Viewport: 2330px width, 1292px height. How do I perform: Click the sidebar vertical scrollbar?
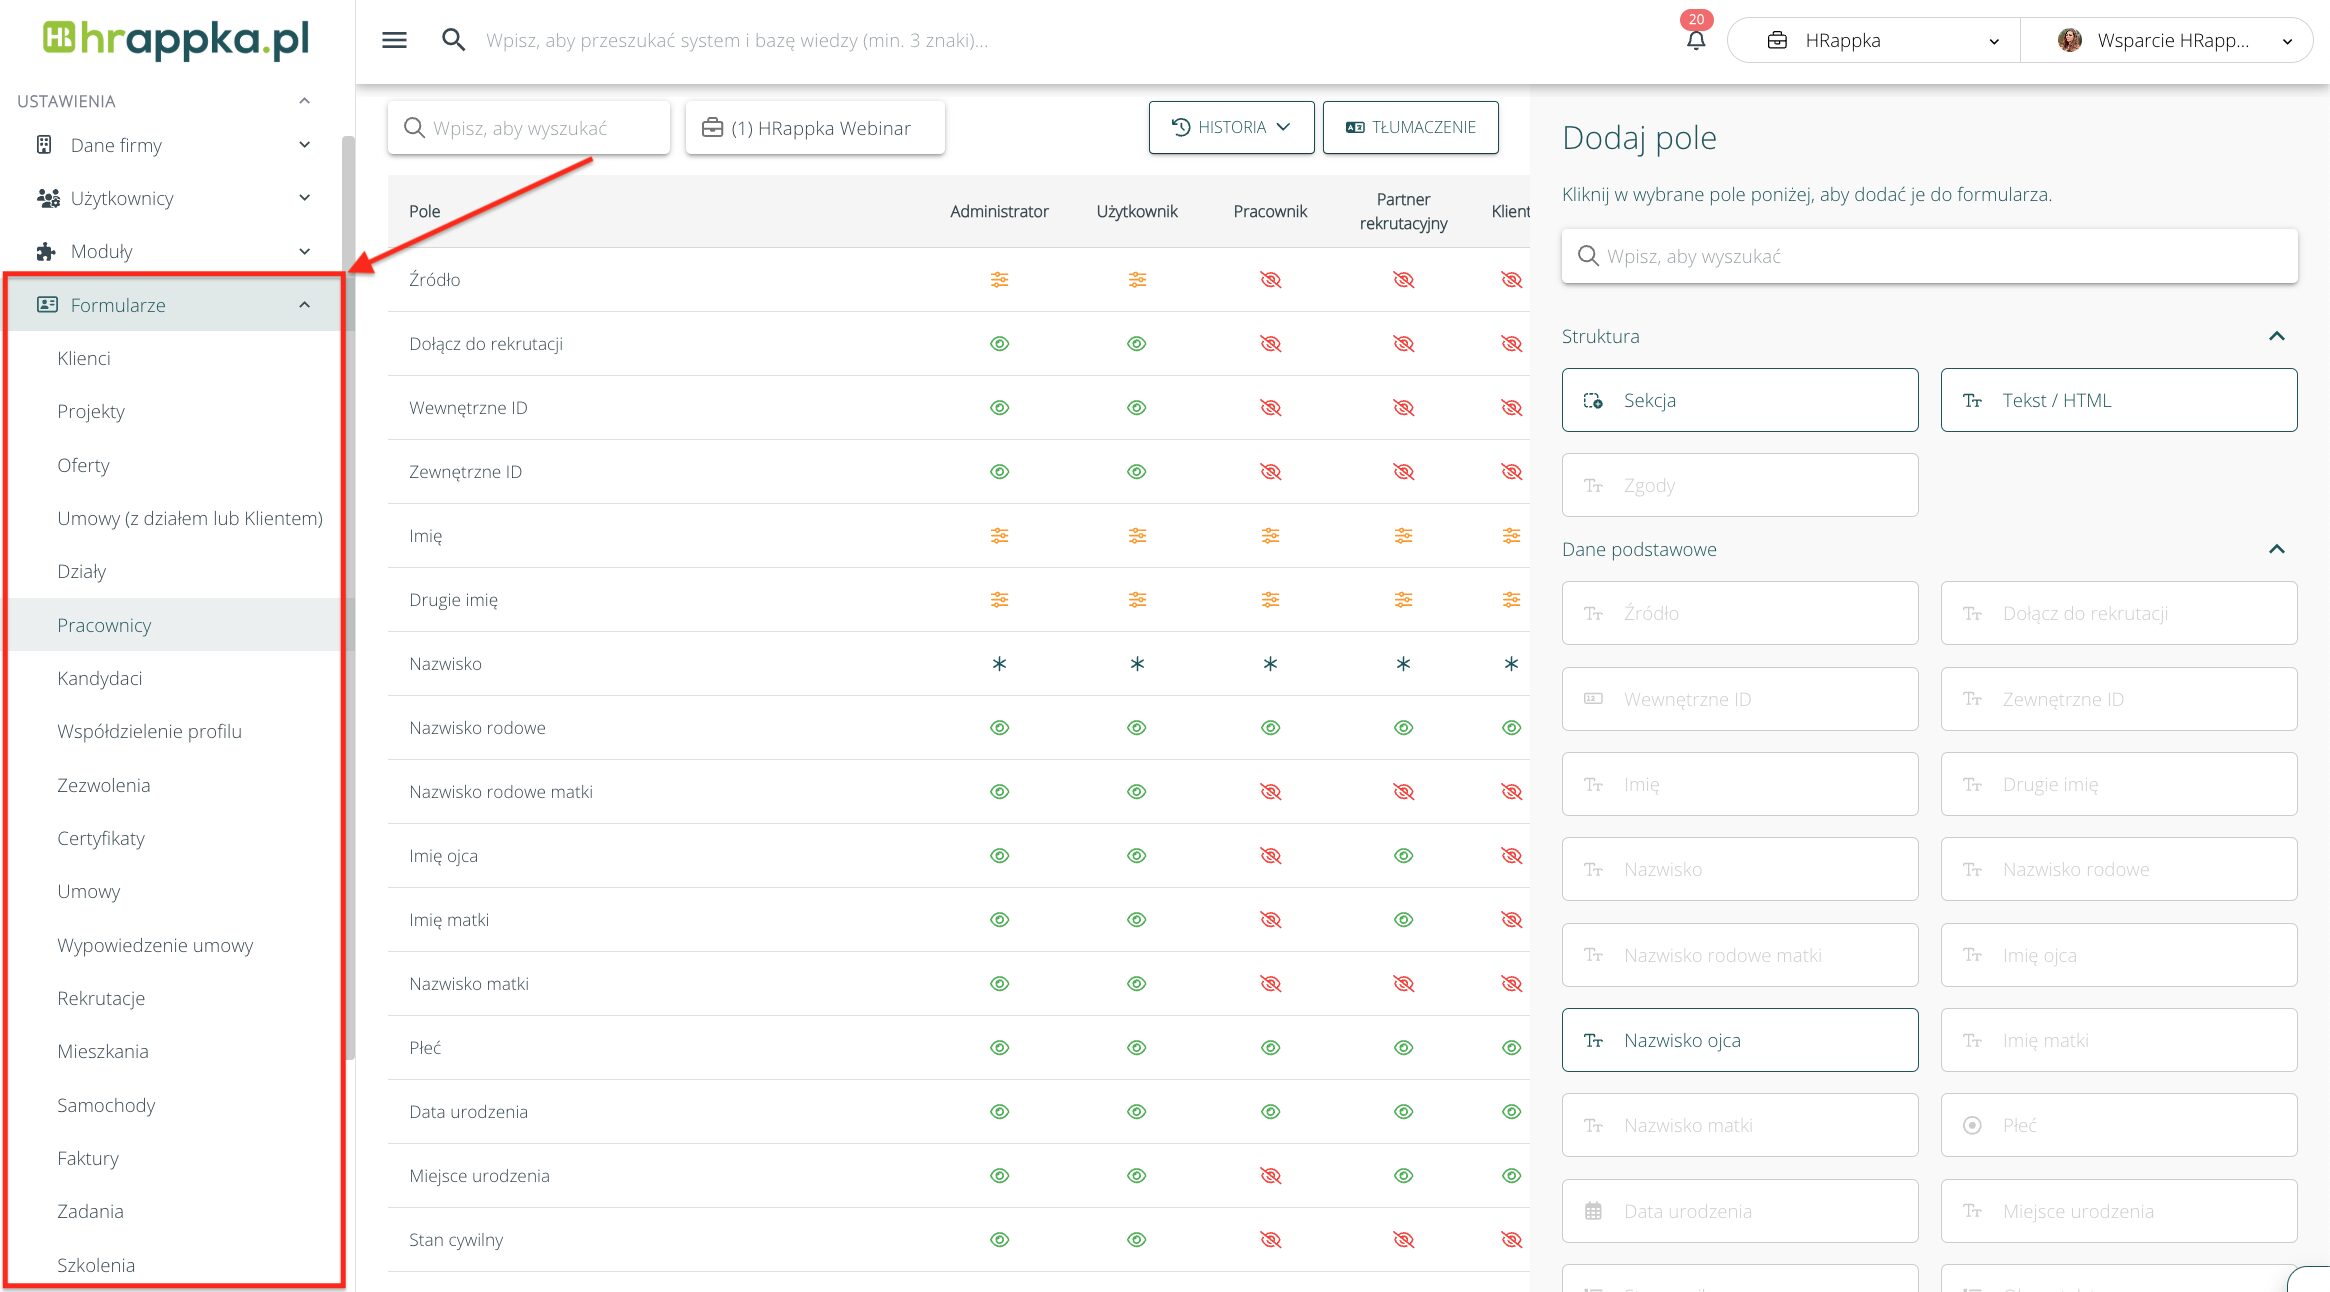coord(348,600)
